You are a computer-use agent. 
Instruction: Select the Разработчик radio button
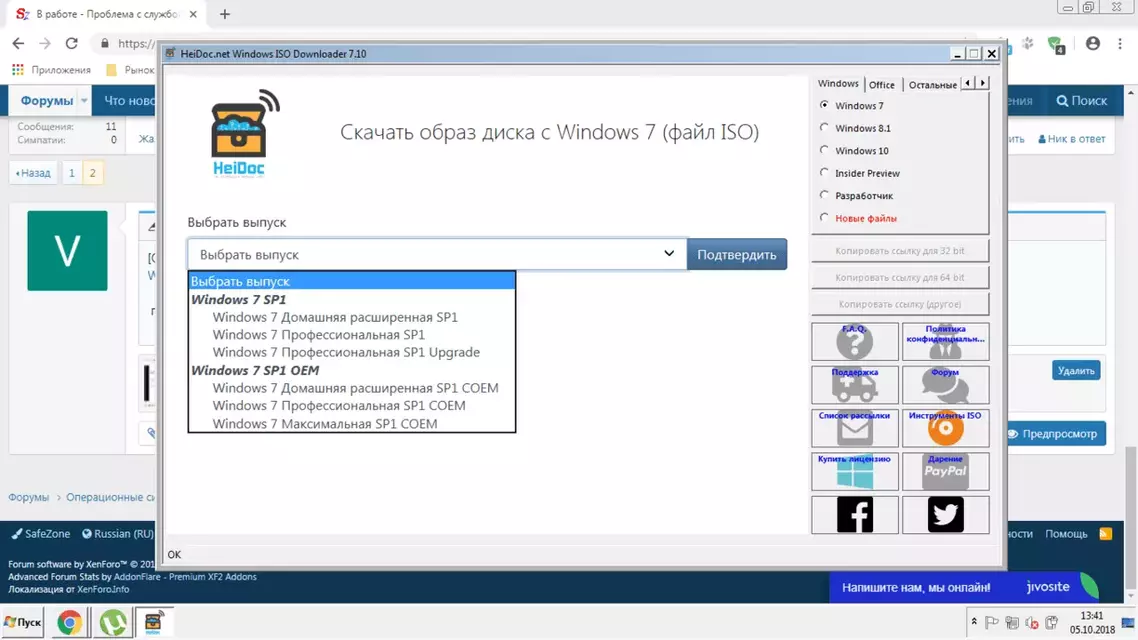(824, 195)
